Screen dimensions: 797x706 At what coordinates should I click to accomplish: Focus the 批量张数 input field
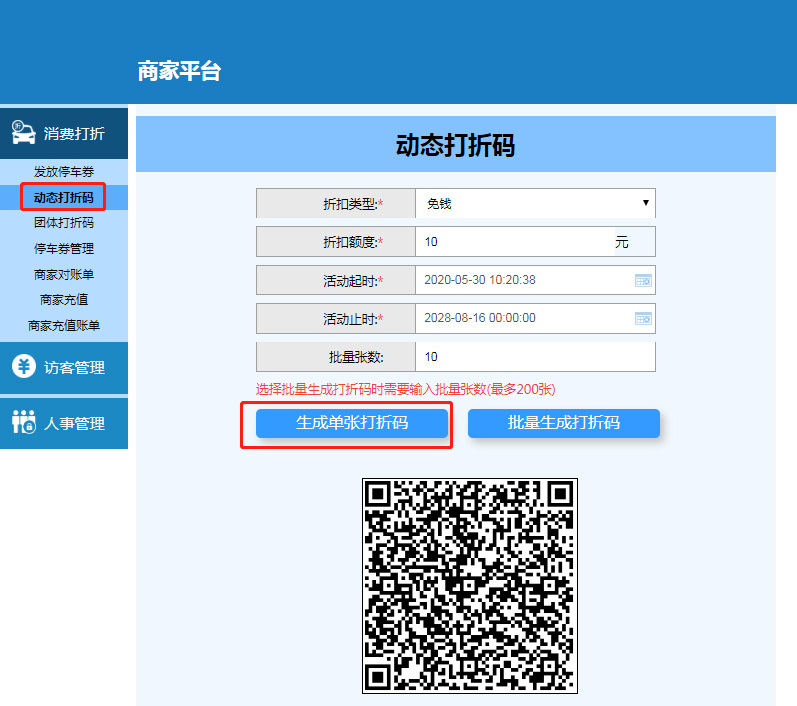(x=535, y=357)
